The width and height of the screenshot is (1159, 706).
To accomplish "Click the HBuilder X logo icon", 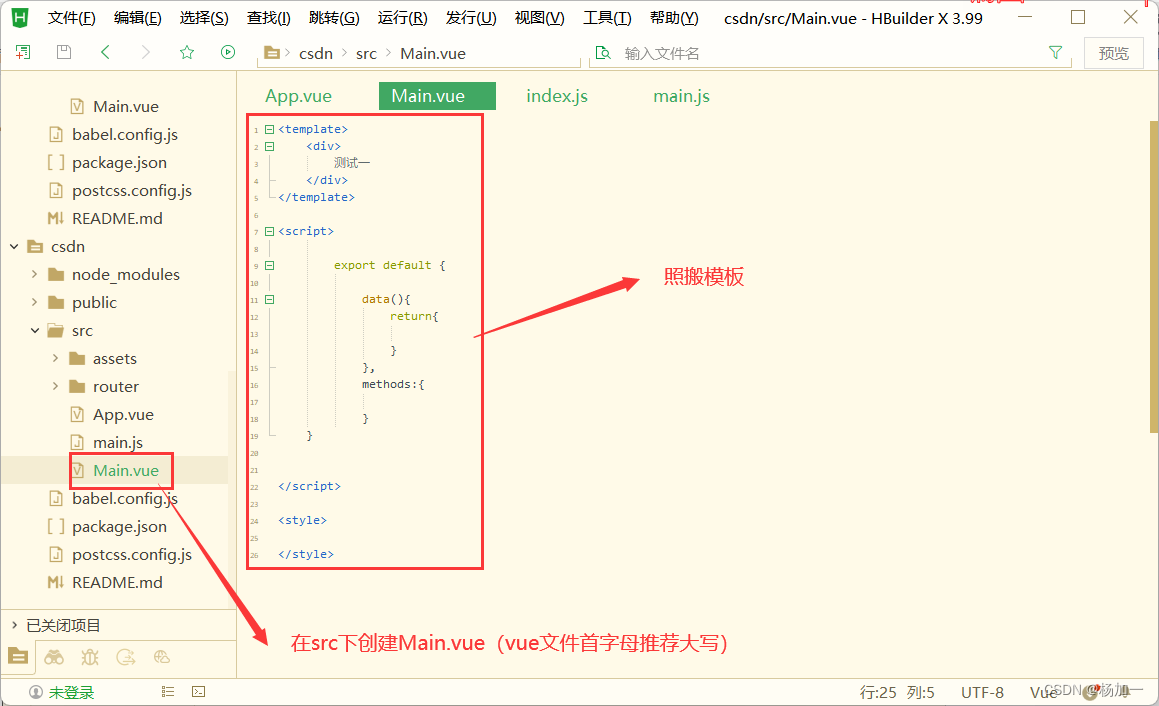I will pos(20,18).
